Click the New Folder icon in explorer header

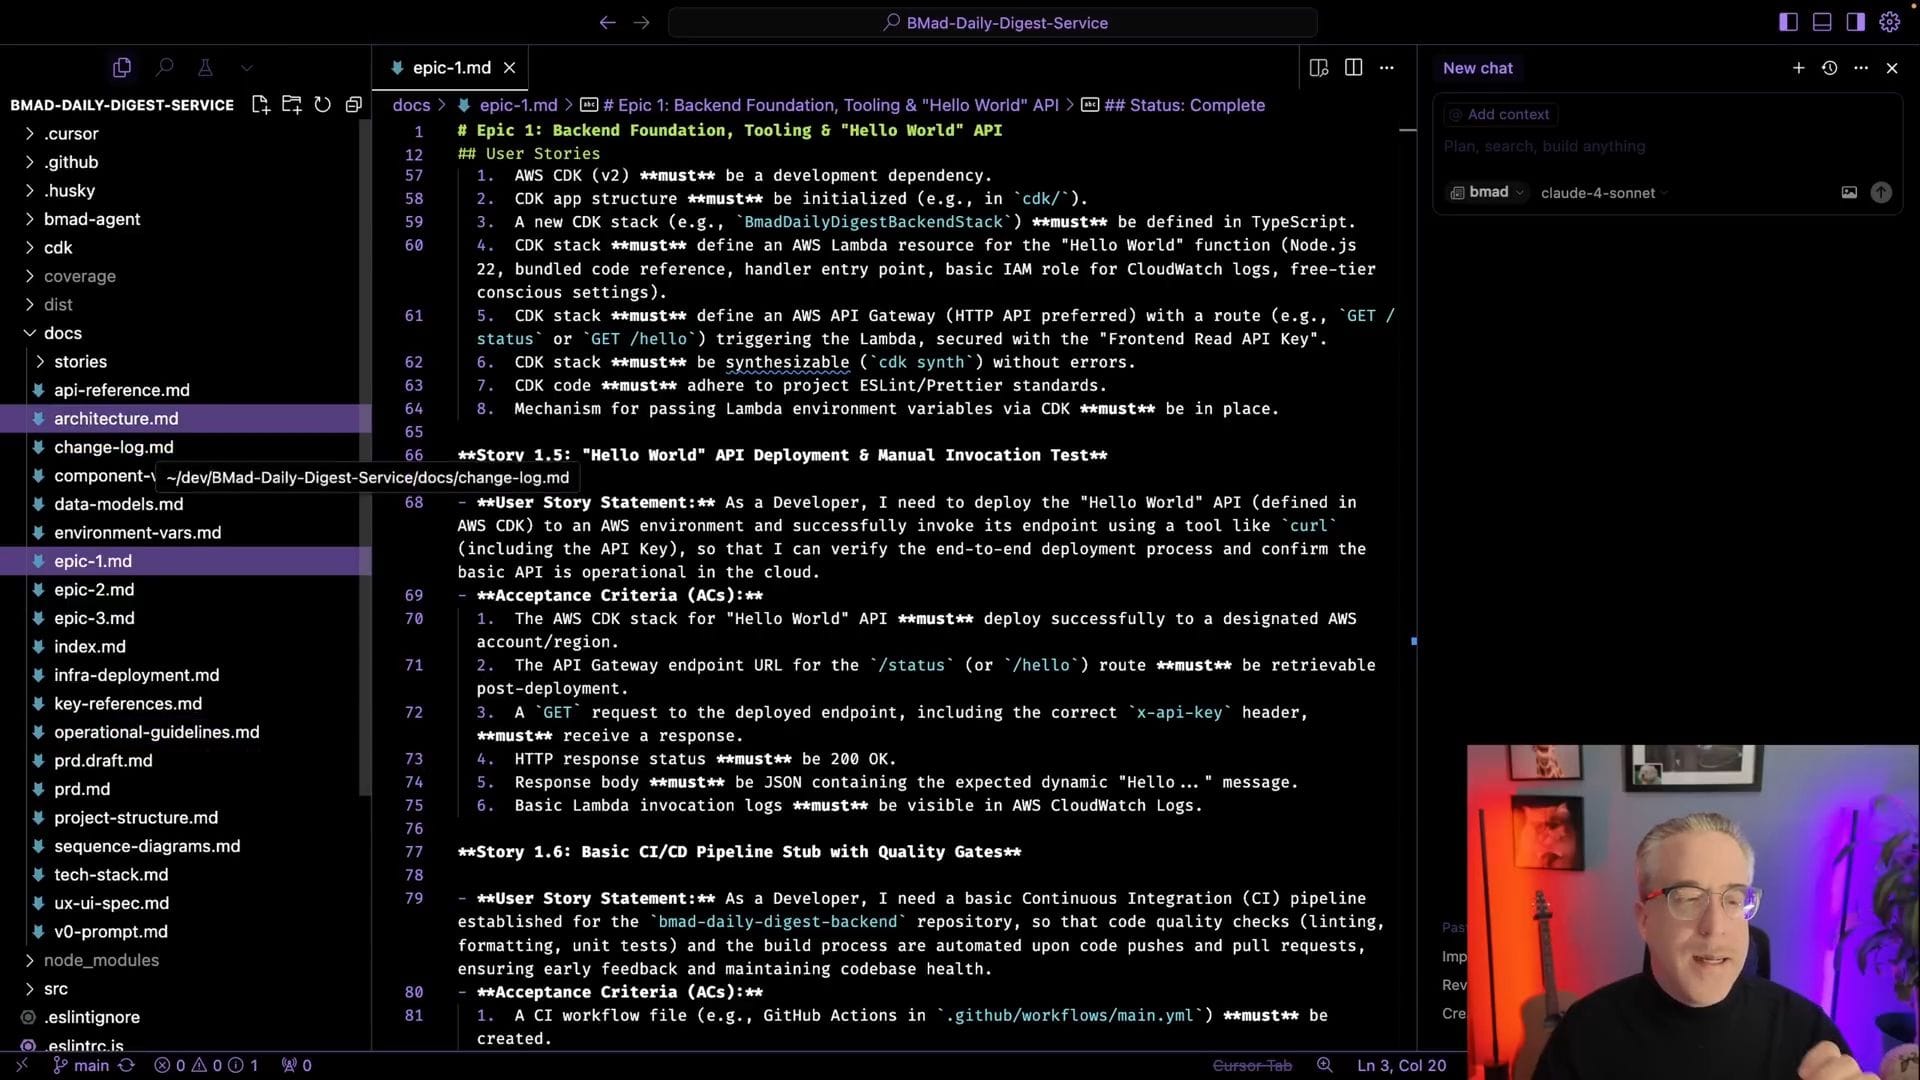(292, 105)
